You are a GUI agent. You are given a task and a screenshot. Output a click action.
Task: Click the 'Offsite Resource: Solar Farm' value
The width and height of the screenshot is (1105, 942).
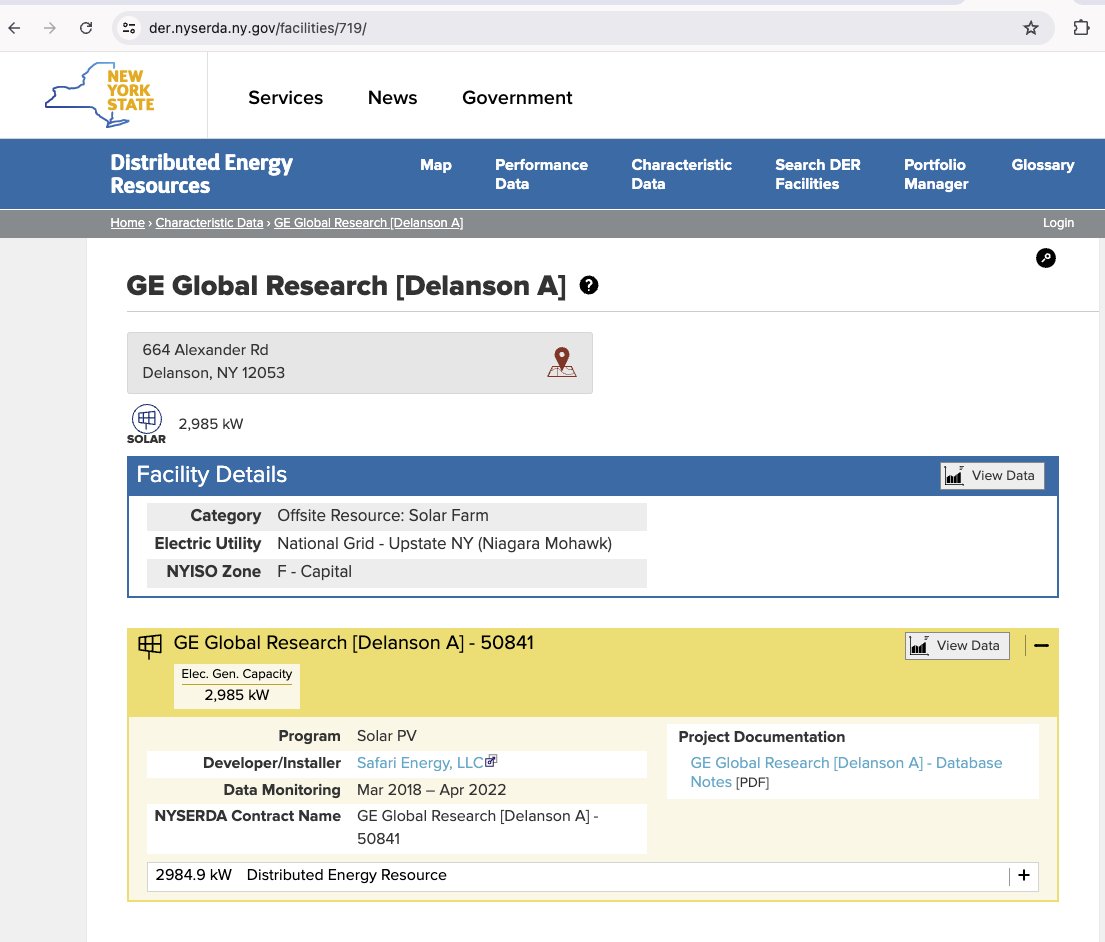click(383, 516)
